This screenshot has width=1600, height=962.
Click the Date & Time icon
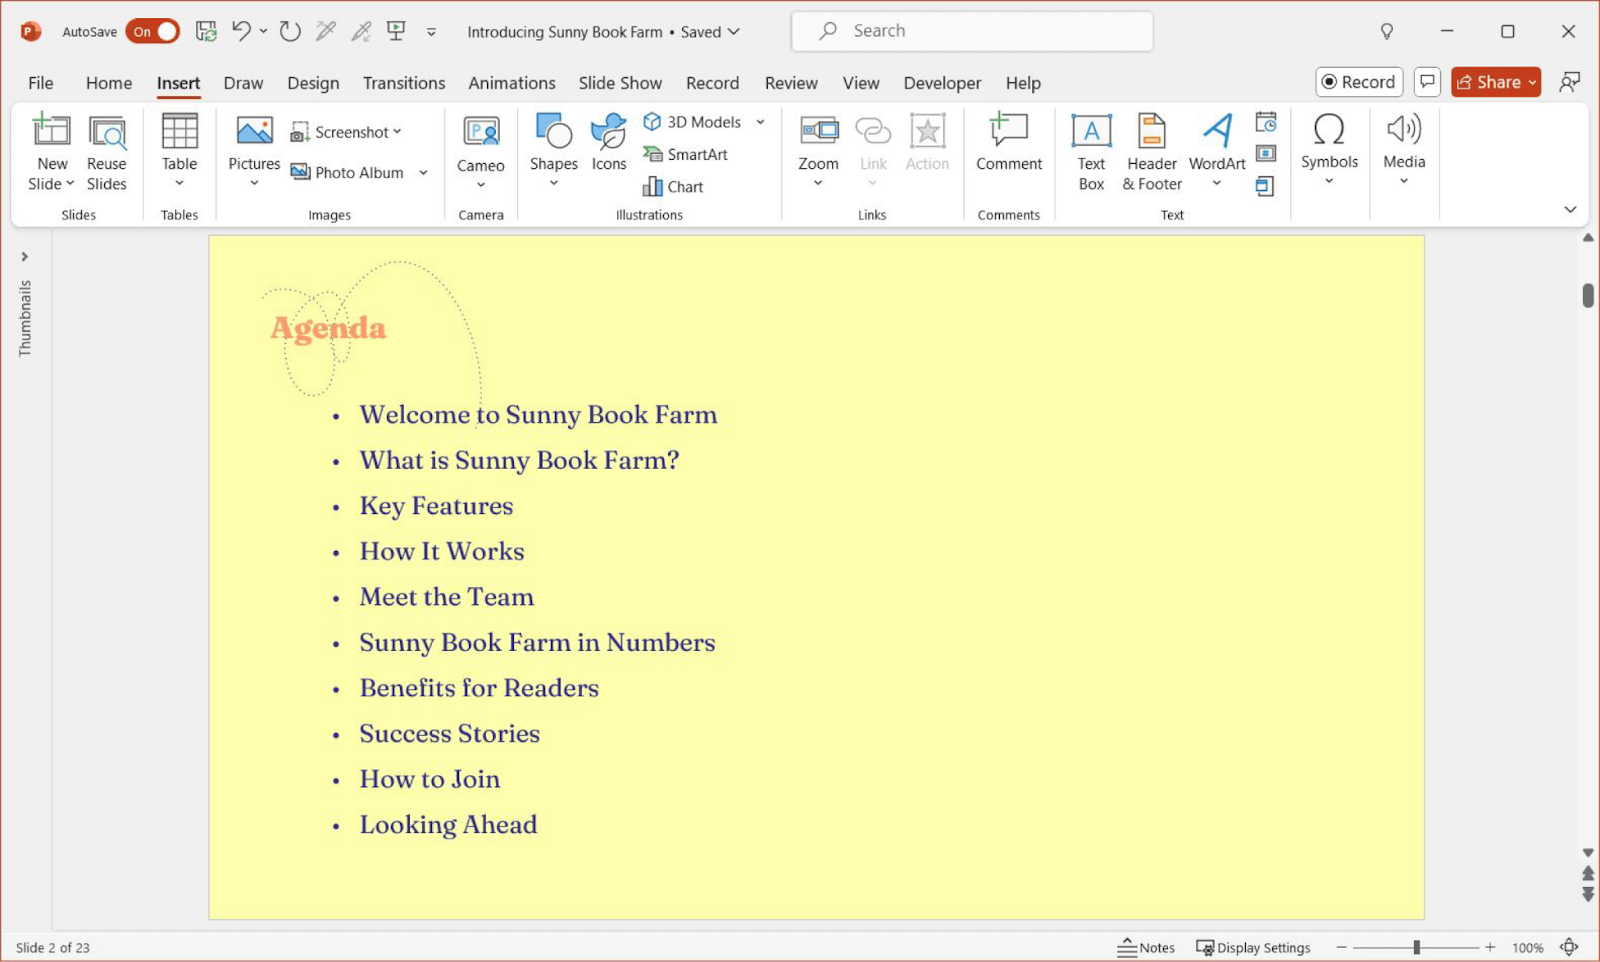(1266, 122)
